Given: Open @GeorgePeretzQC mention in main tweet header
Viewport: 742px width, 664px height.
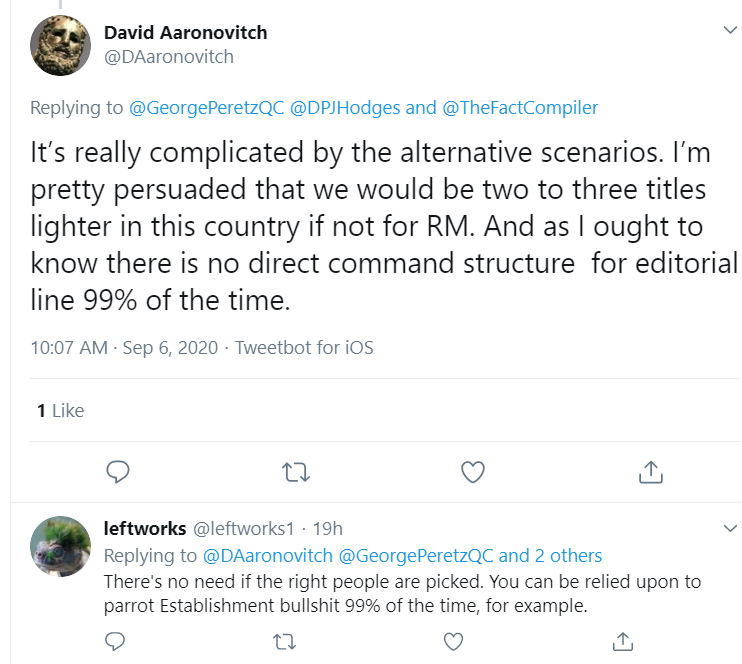Looking at the screenshot, I should [x=206, y=108].
